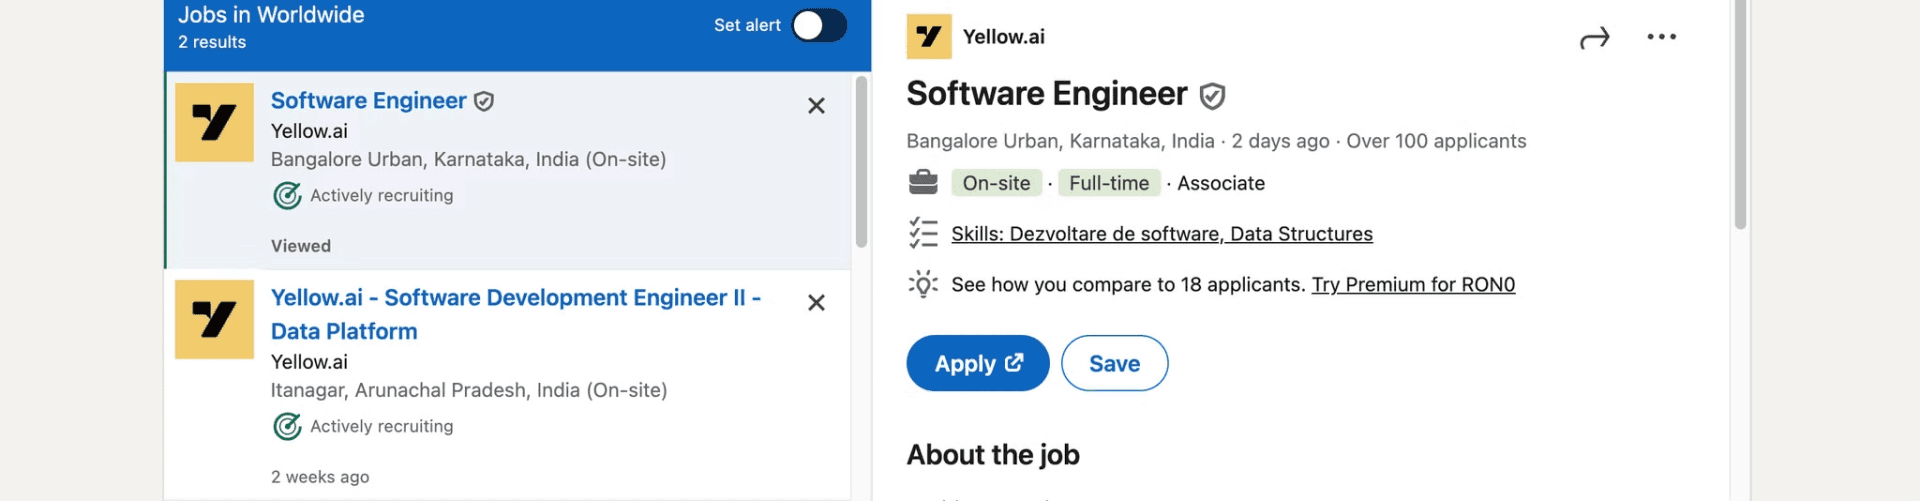Image resolution: width=1920 pixels, height=501 pixels.
Task: Click the Associate level text
Action: 1221,183
